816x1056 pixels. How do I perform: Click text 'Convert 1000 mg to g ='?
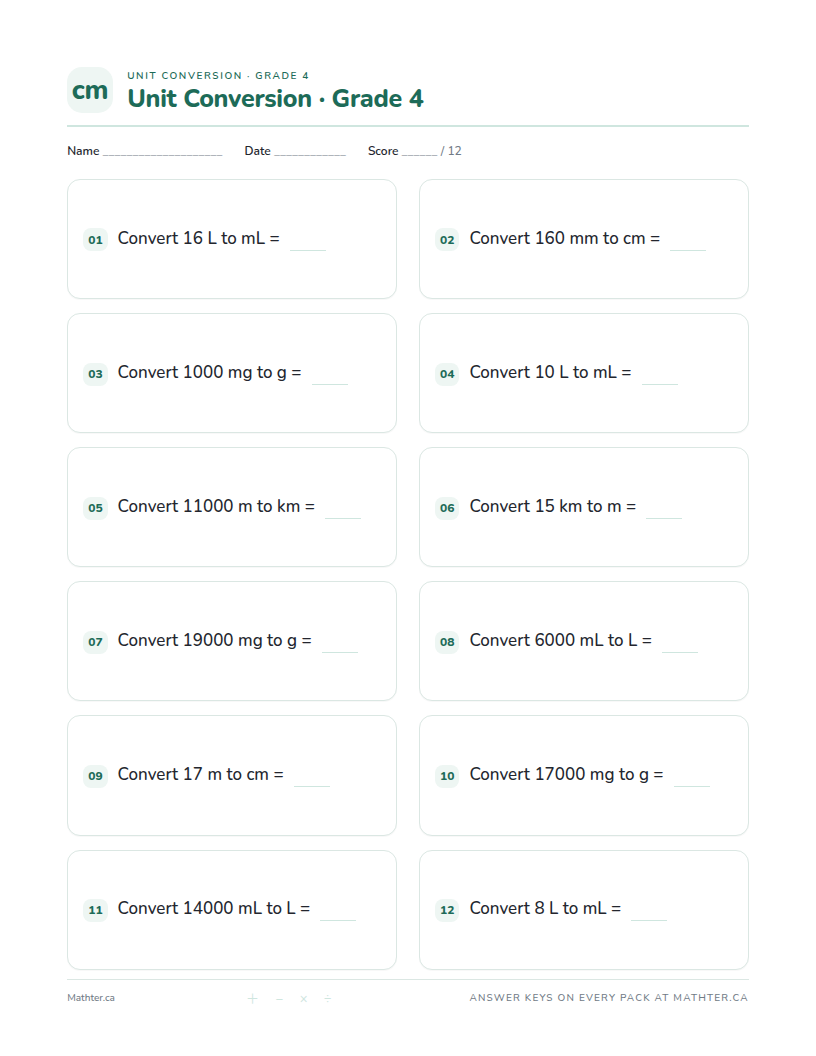click(209, 372)
